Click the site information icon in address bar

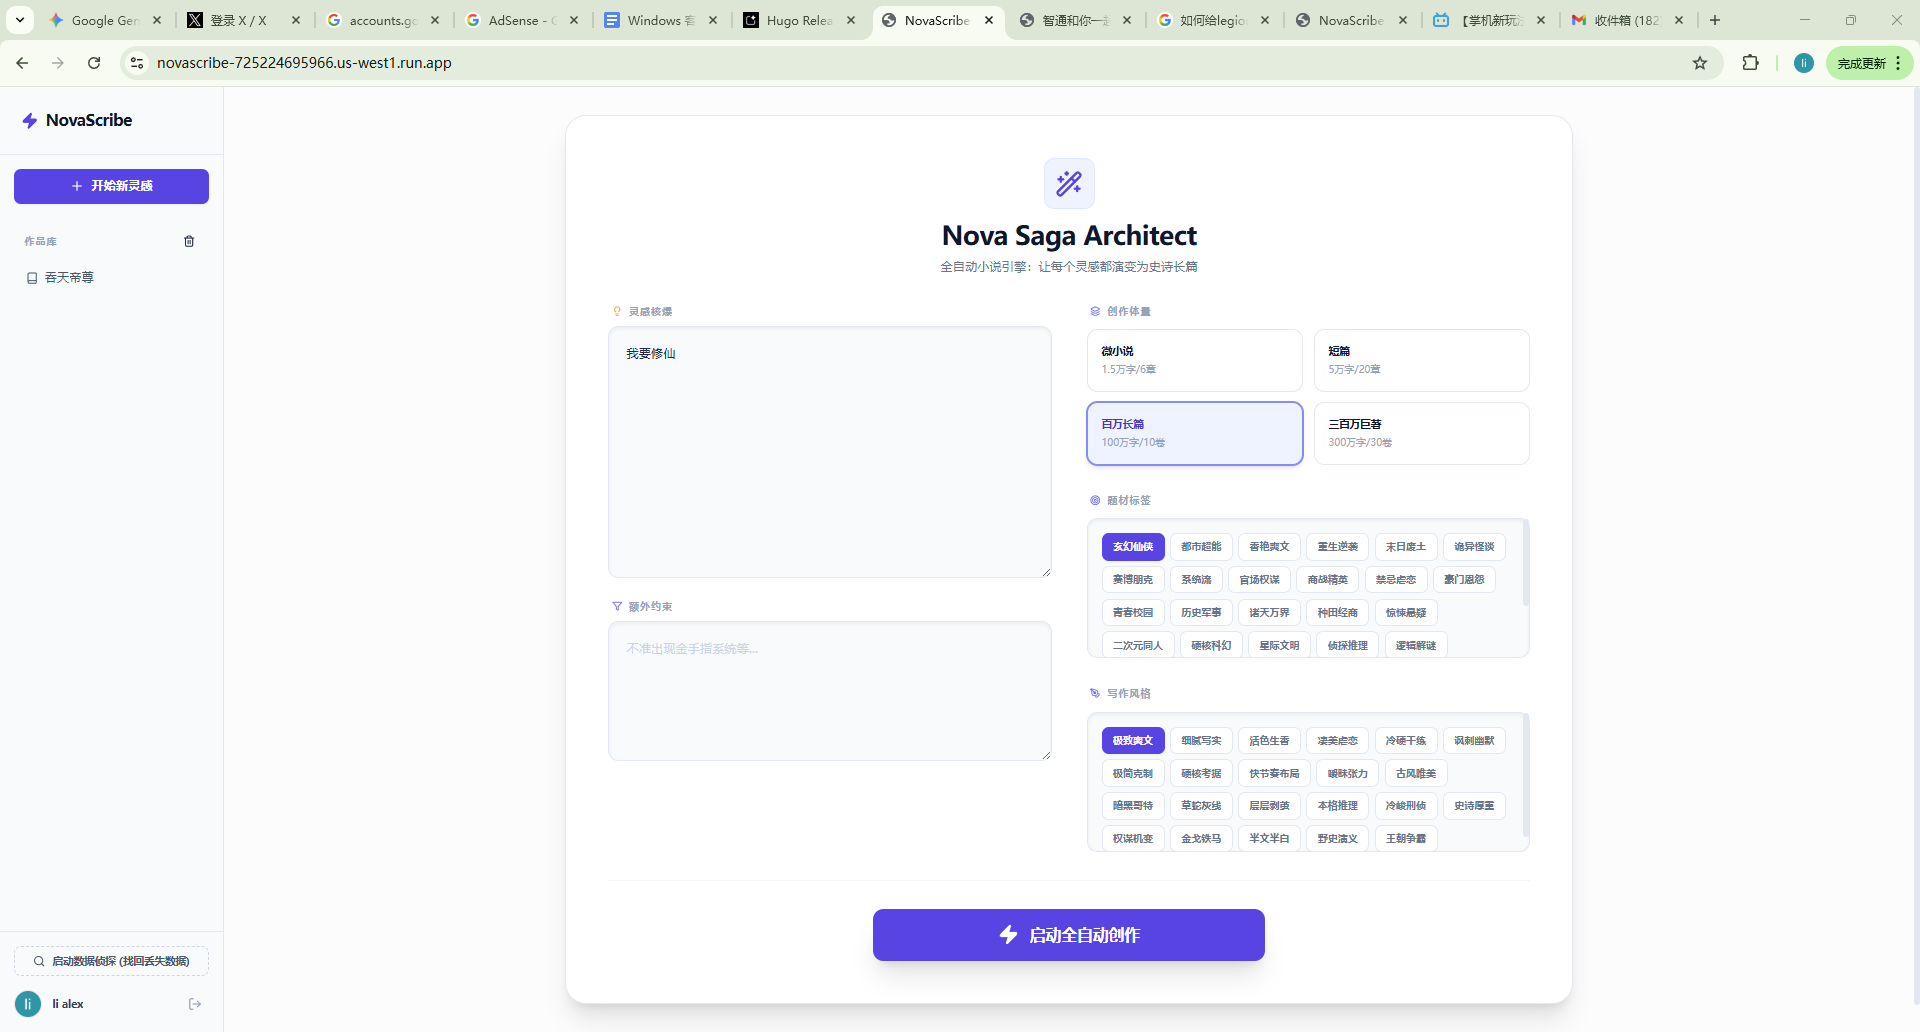pyautogui.click(x=137, y=63)
